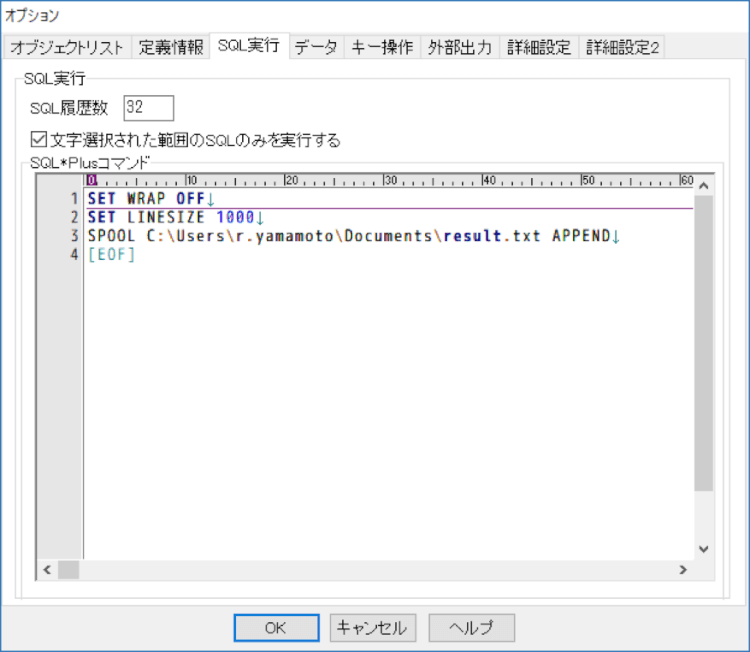Click the editor column ruler at 30
This screenshot has height=652, width=750.
[x=387, y=181]
